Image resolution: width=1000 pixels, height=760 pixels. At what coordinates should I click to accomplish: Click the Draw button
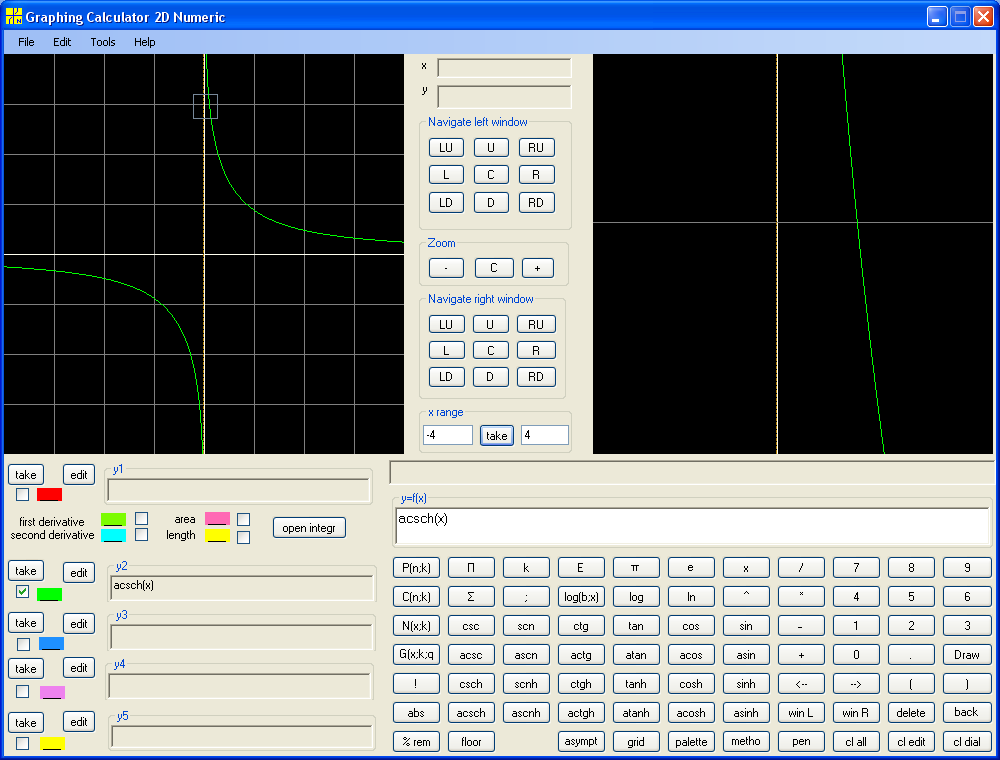(x=967, y=655)
